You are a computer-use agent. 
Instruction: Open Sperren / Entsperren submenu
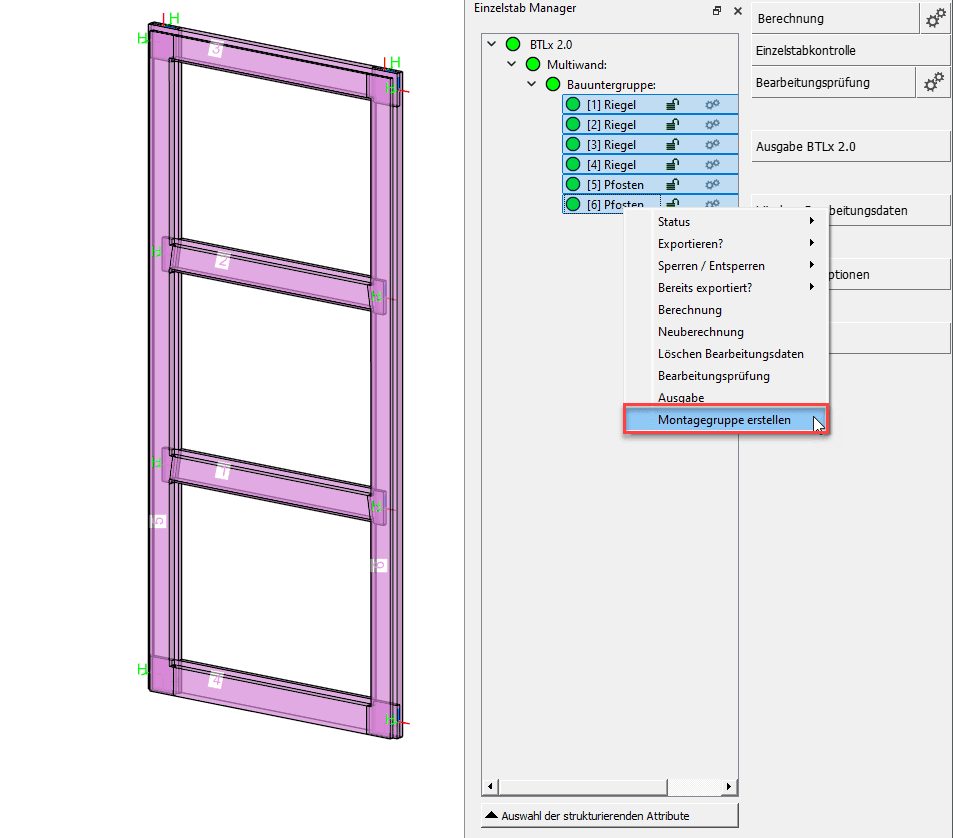pos(726,266)
